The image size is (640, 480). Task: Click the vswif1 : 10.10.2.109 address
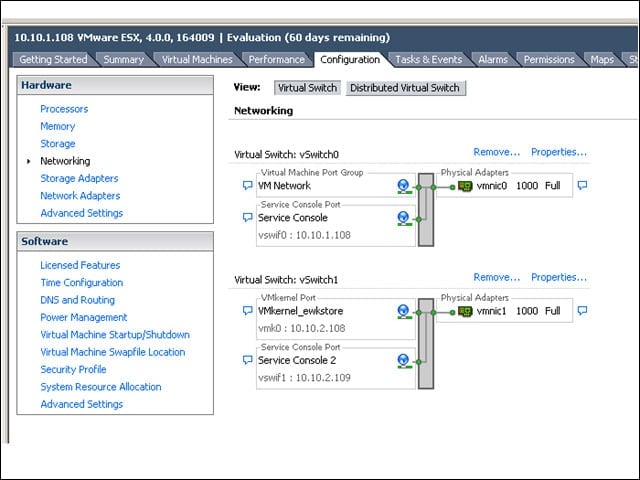(x=304, y=378)
